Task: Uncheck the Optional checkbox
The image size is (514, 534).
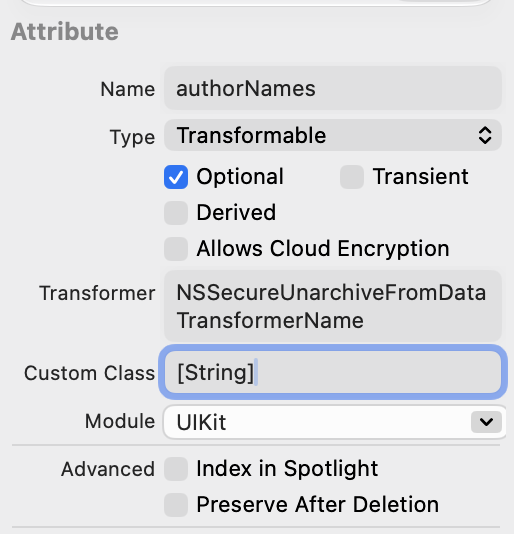Action: (176, 177)
